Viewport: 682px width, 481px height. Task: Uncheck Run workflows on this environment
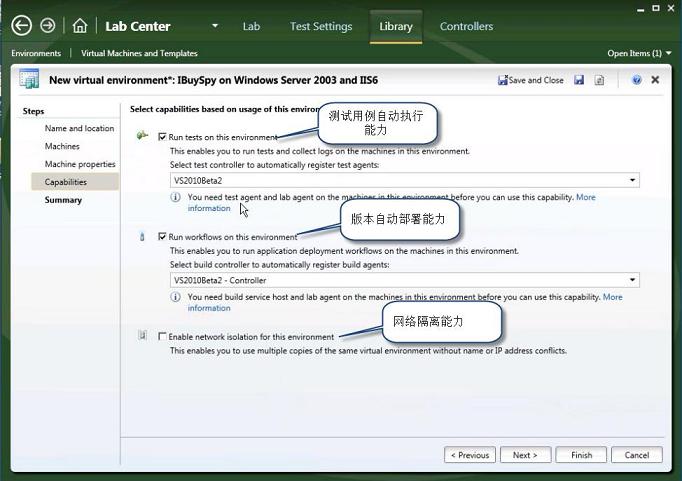point(162,237)
